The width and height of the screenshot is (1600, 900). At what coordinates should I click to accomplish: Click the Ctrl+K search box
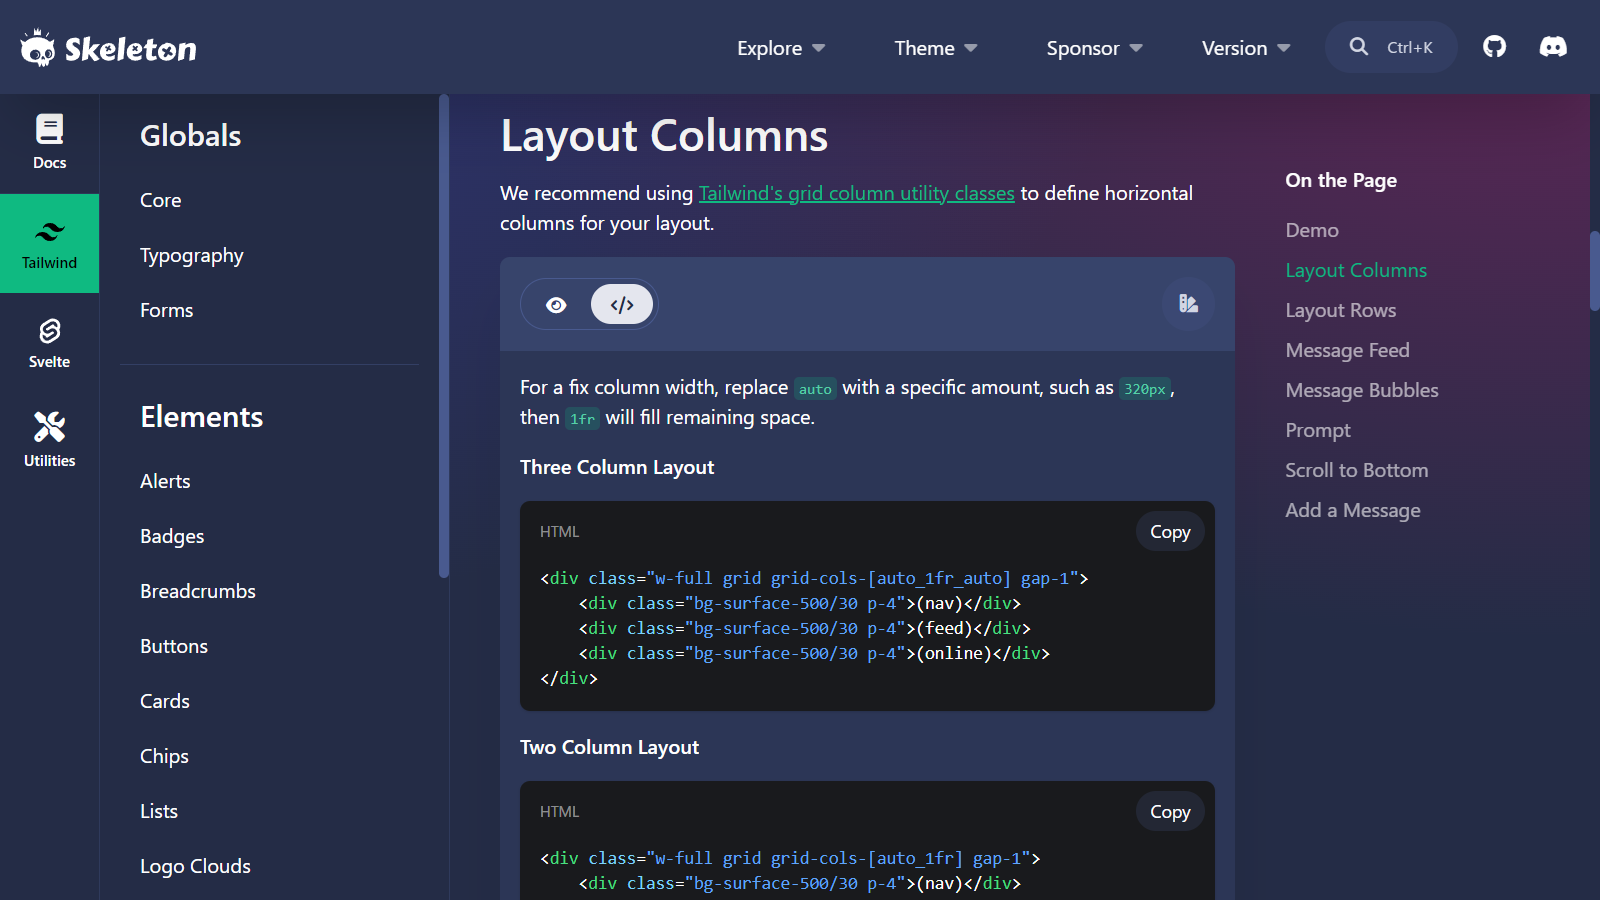click(x=1391, y=47)
